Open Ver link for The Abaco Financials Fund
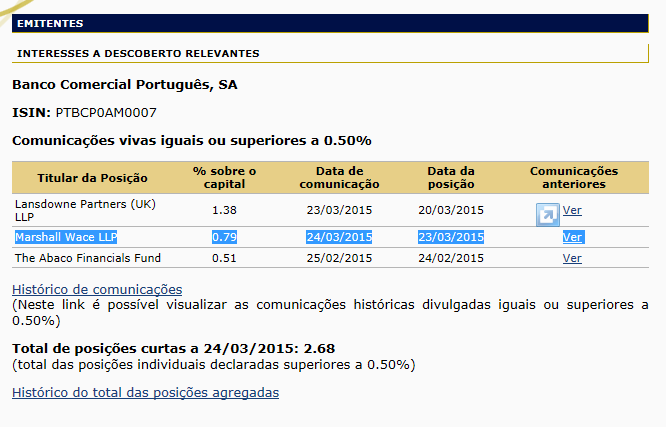 pyautogui.click(x=572, y=258)
